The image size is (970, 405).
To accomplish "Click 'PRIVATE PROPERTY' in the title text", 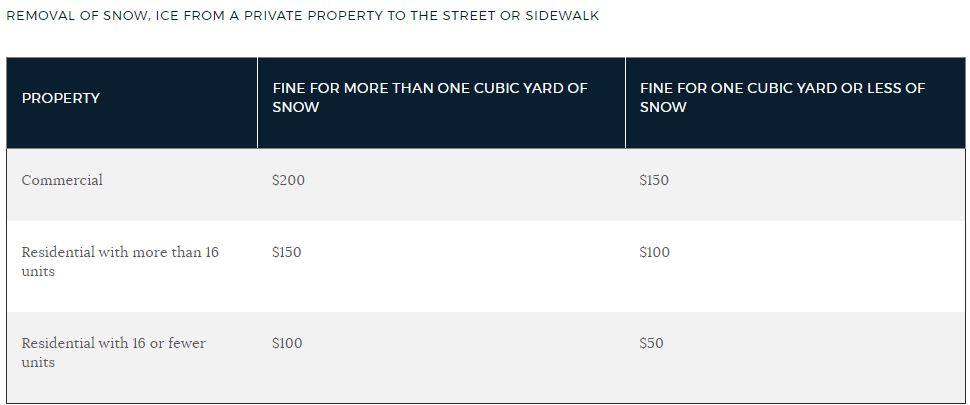I will coord(314,16).
